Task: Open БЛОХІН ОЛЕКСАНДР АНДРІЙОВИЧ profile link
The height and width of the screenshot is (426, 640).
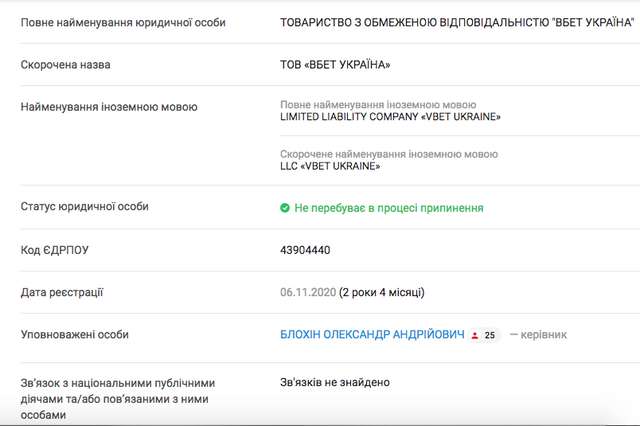Action: click(x=373, y=335)
